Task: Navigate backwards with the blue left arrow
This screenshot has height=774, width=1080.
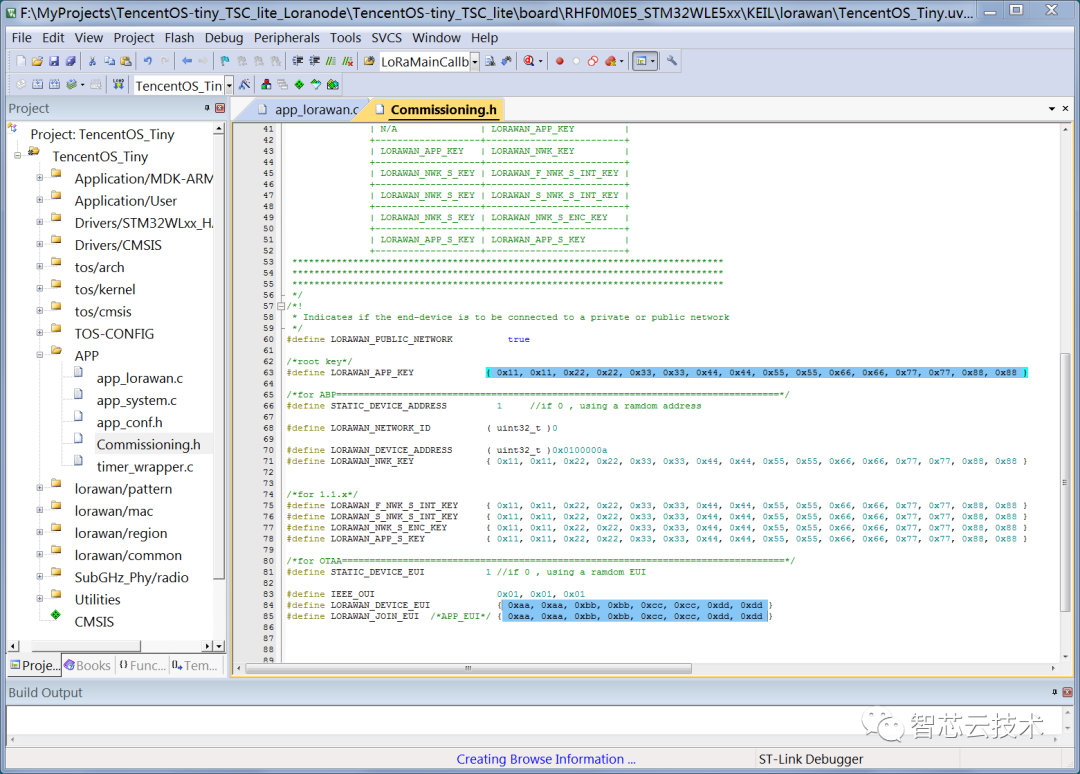Action: [x=187, y=61]
